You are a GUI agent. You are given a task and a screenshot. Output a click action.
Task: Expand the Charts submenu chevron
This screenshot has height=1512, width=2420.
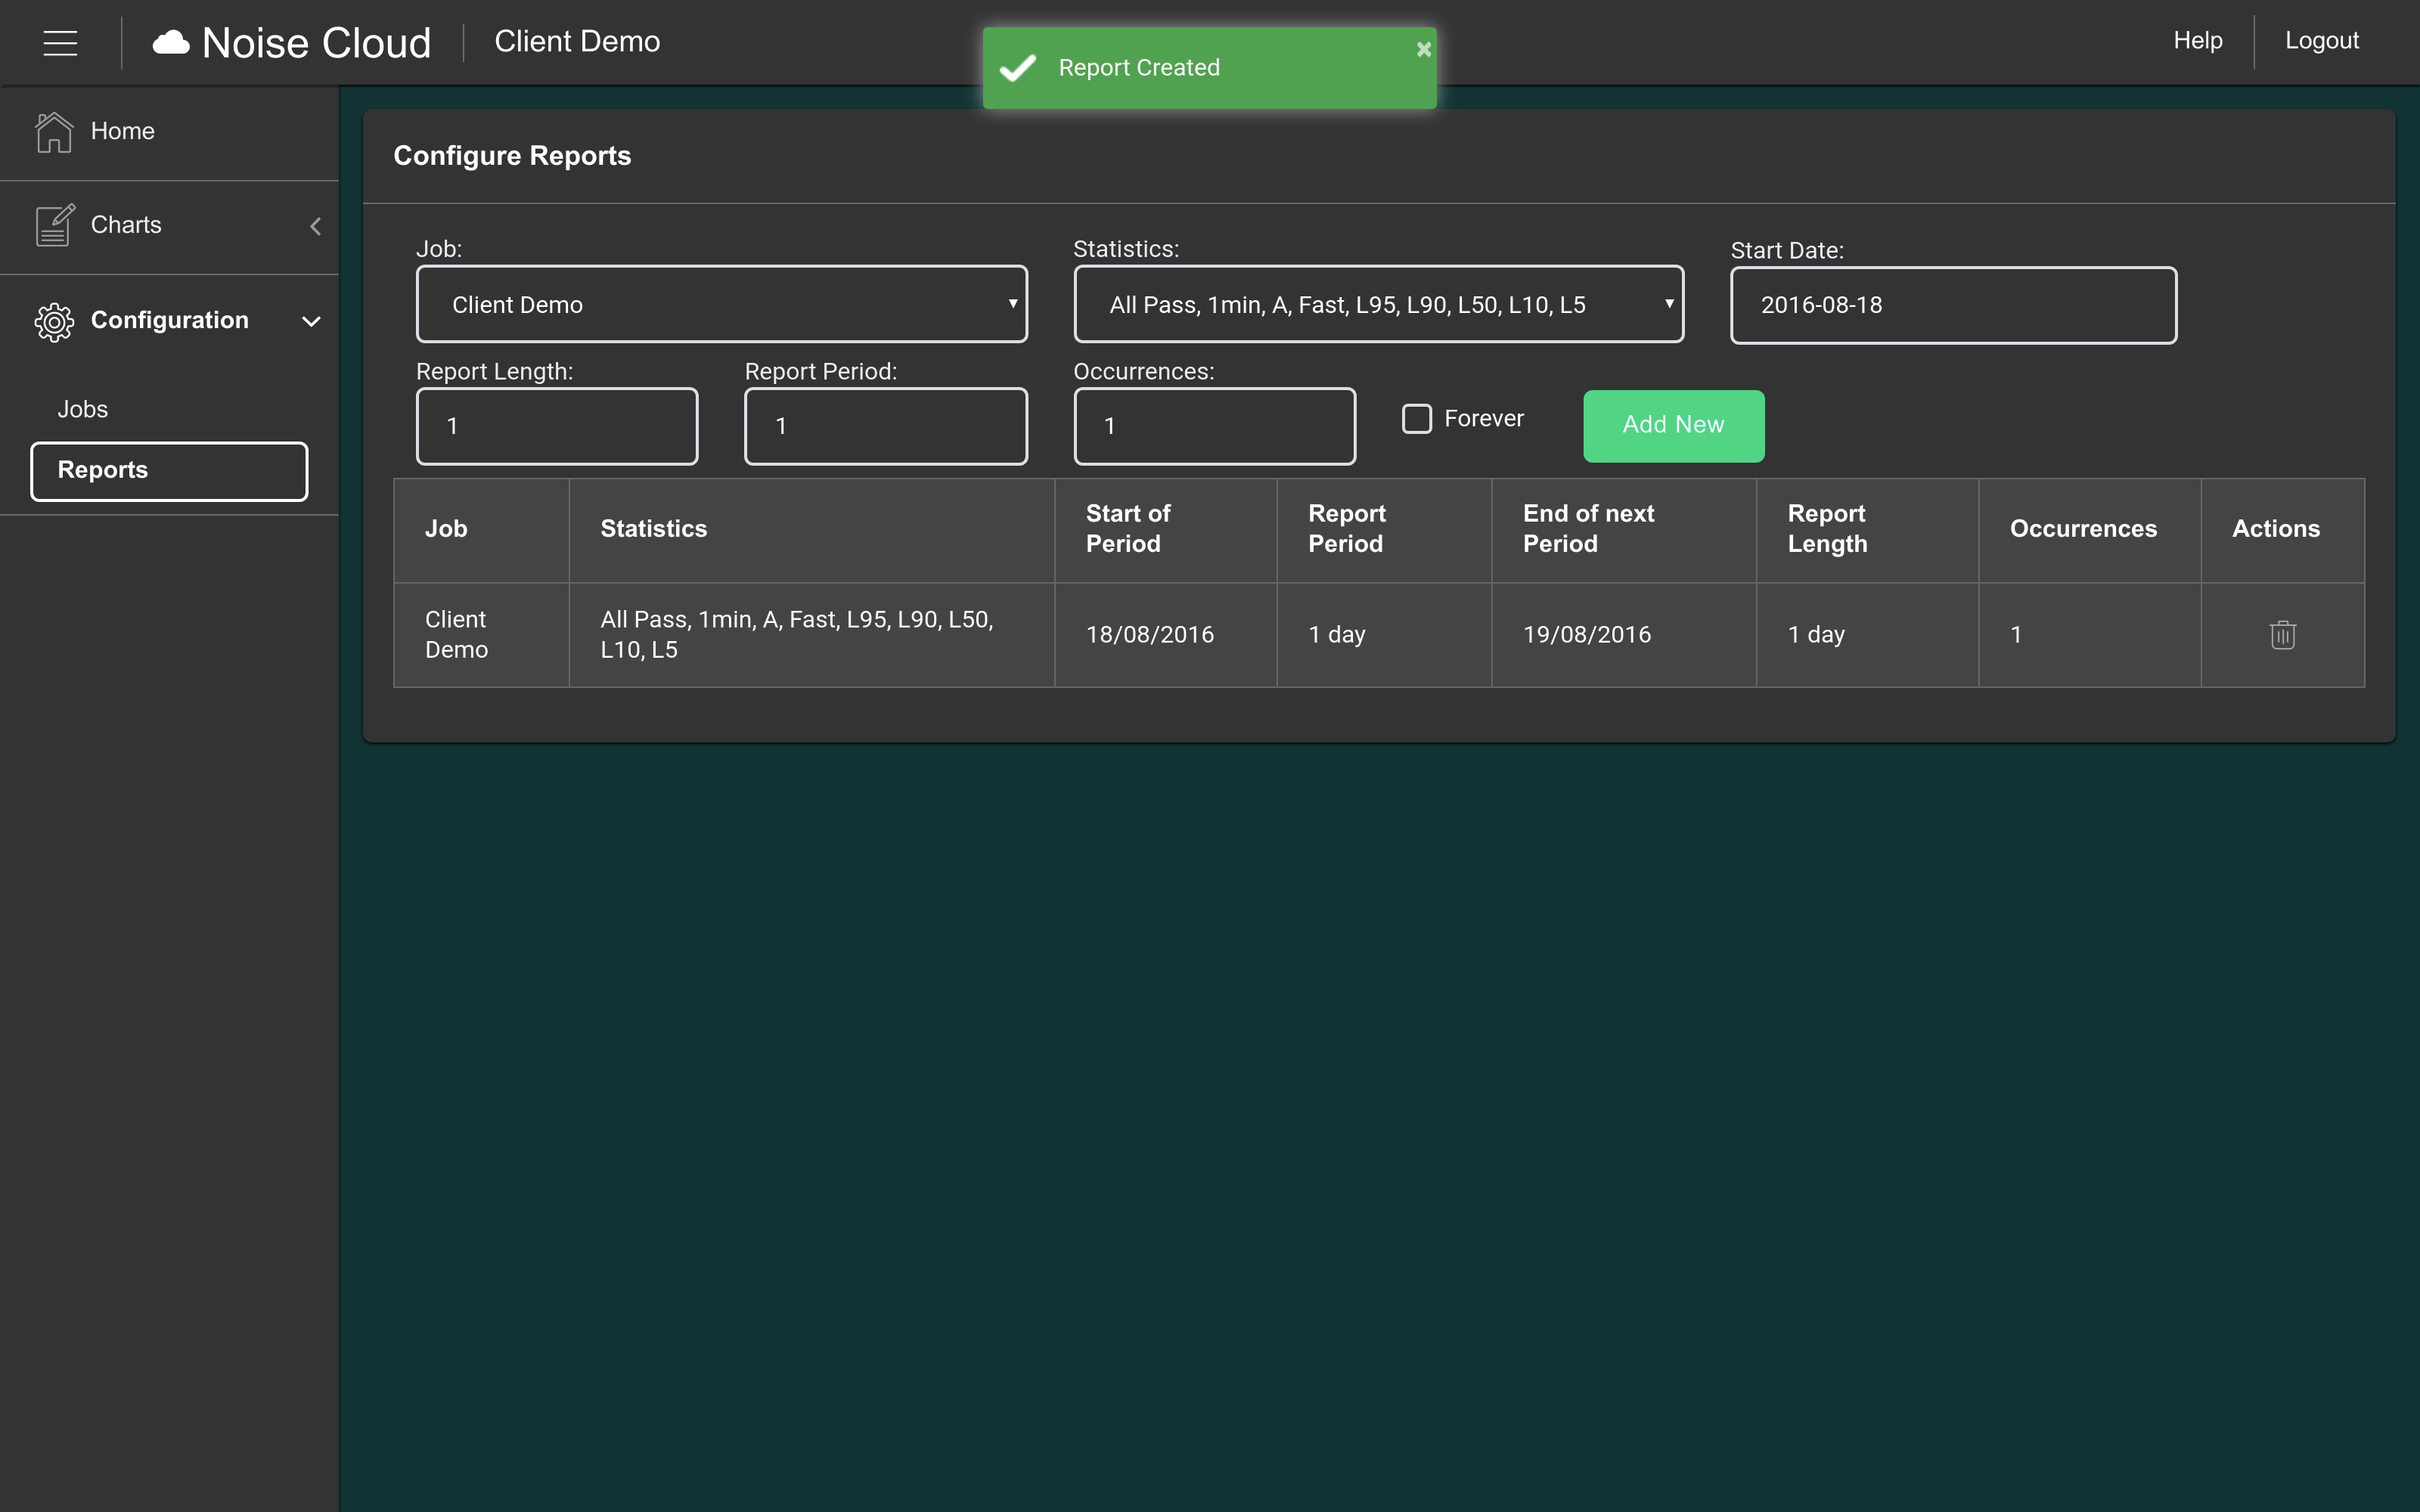(315, 226)
